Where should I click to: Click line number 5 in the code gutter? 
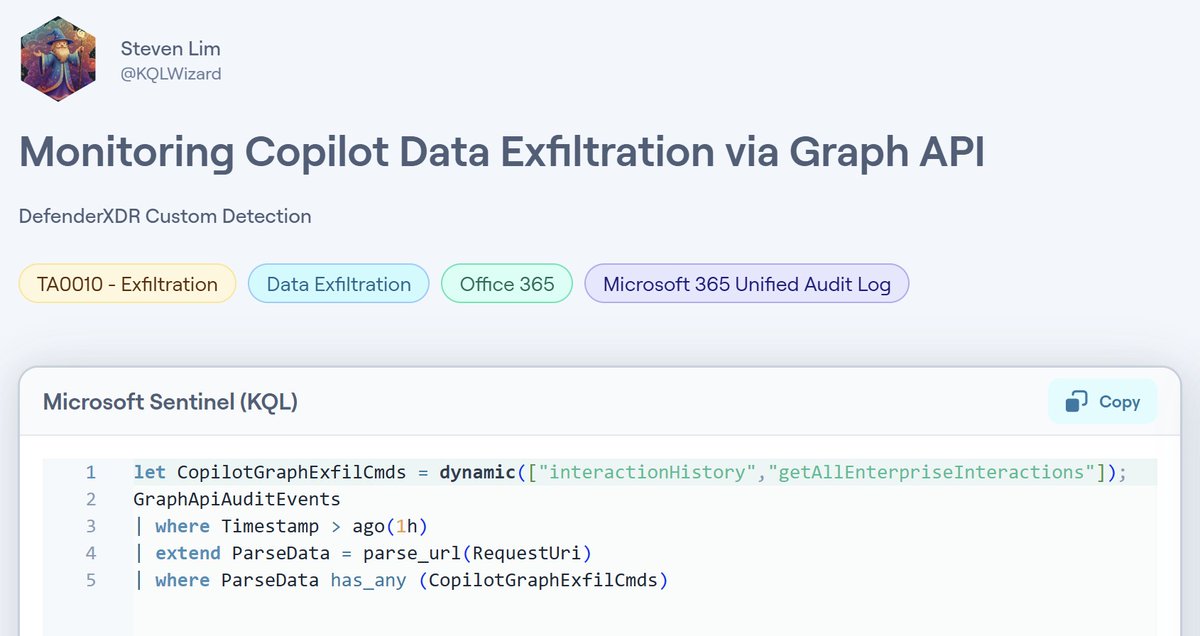tap(91, 580)
